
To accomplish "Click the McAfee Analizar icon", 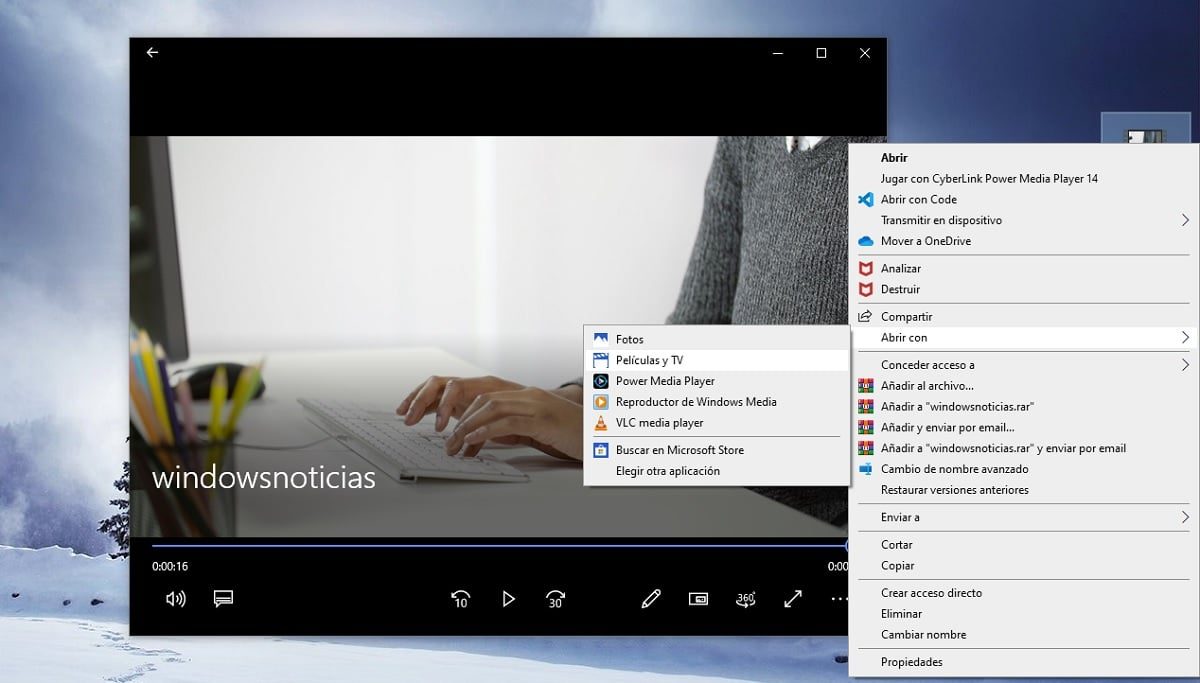I will 866,268.
